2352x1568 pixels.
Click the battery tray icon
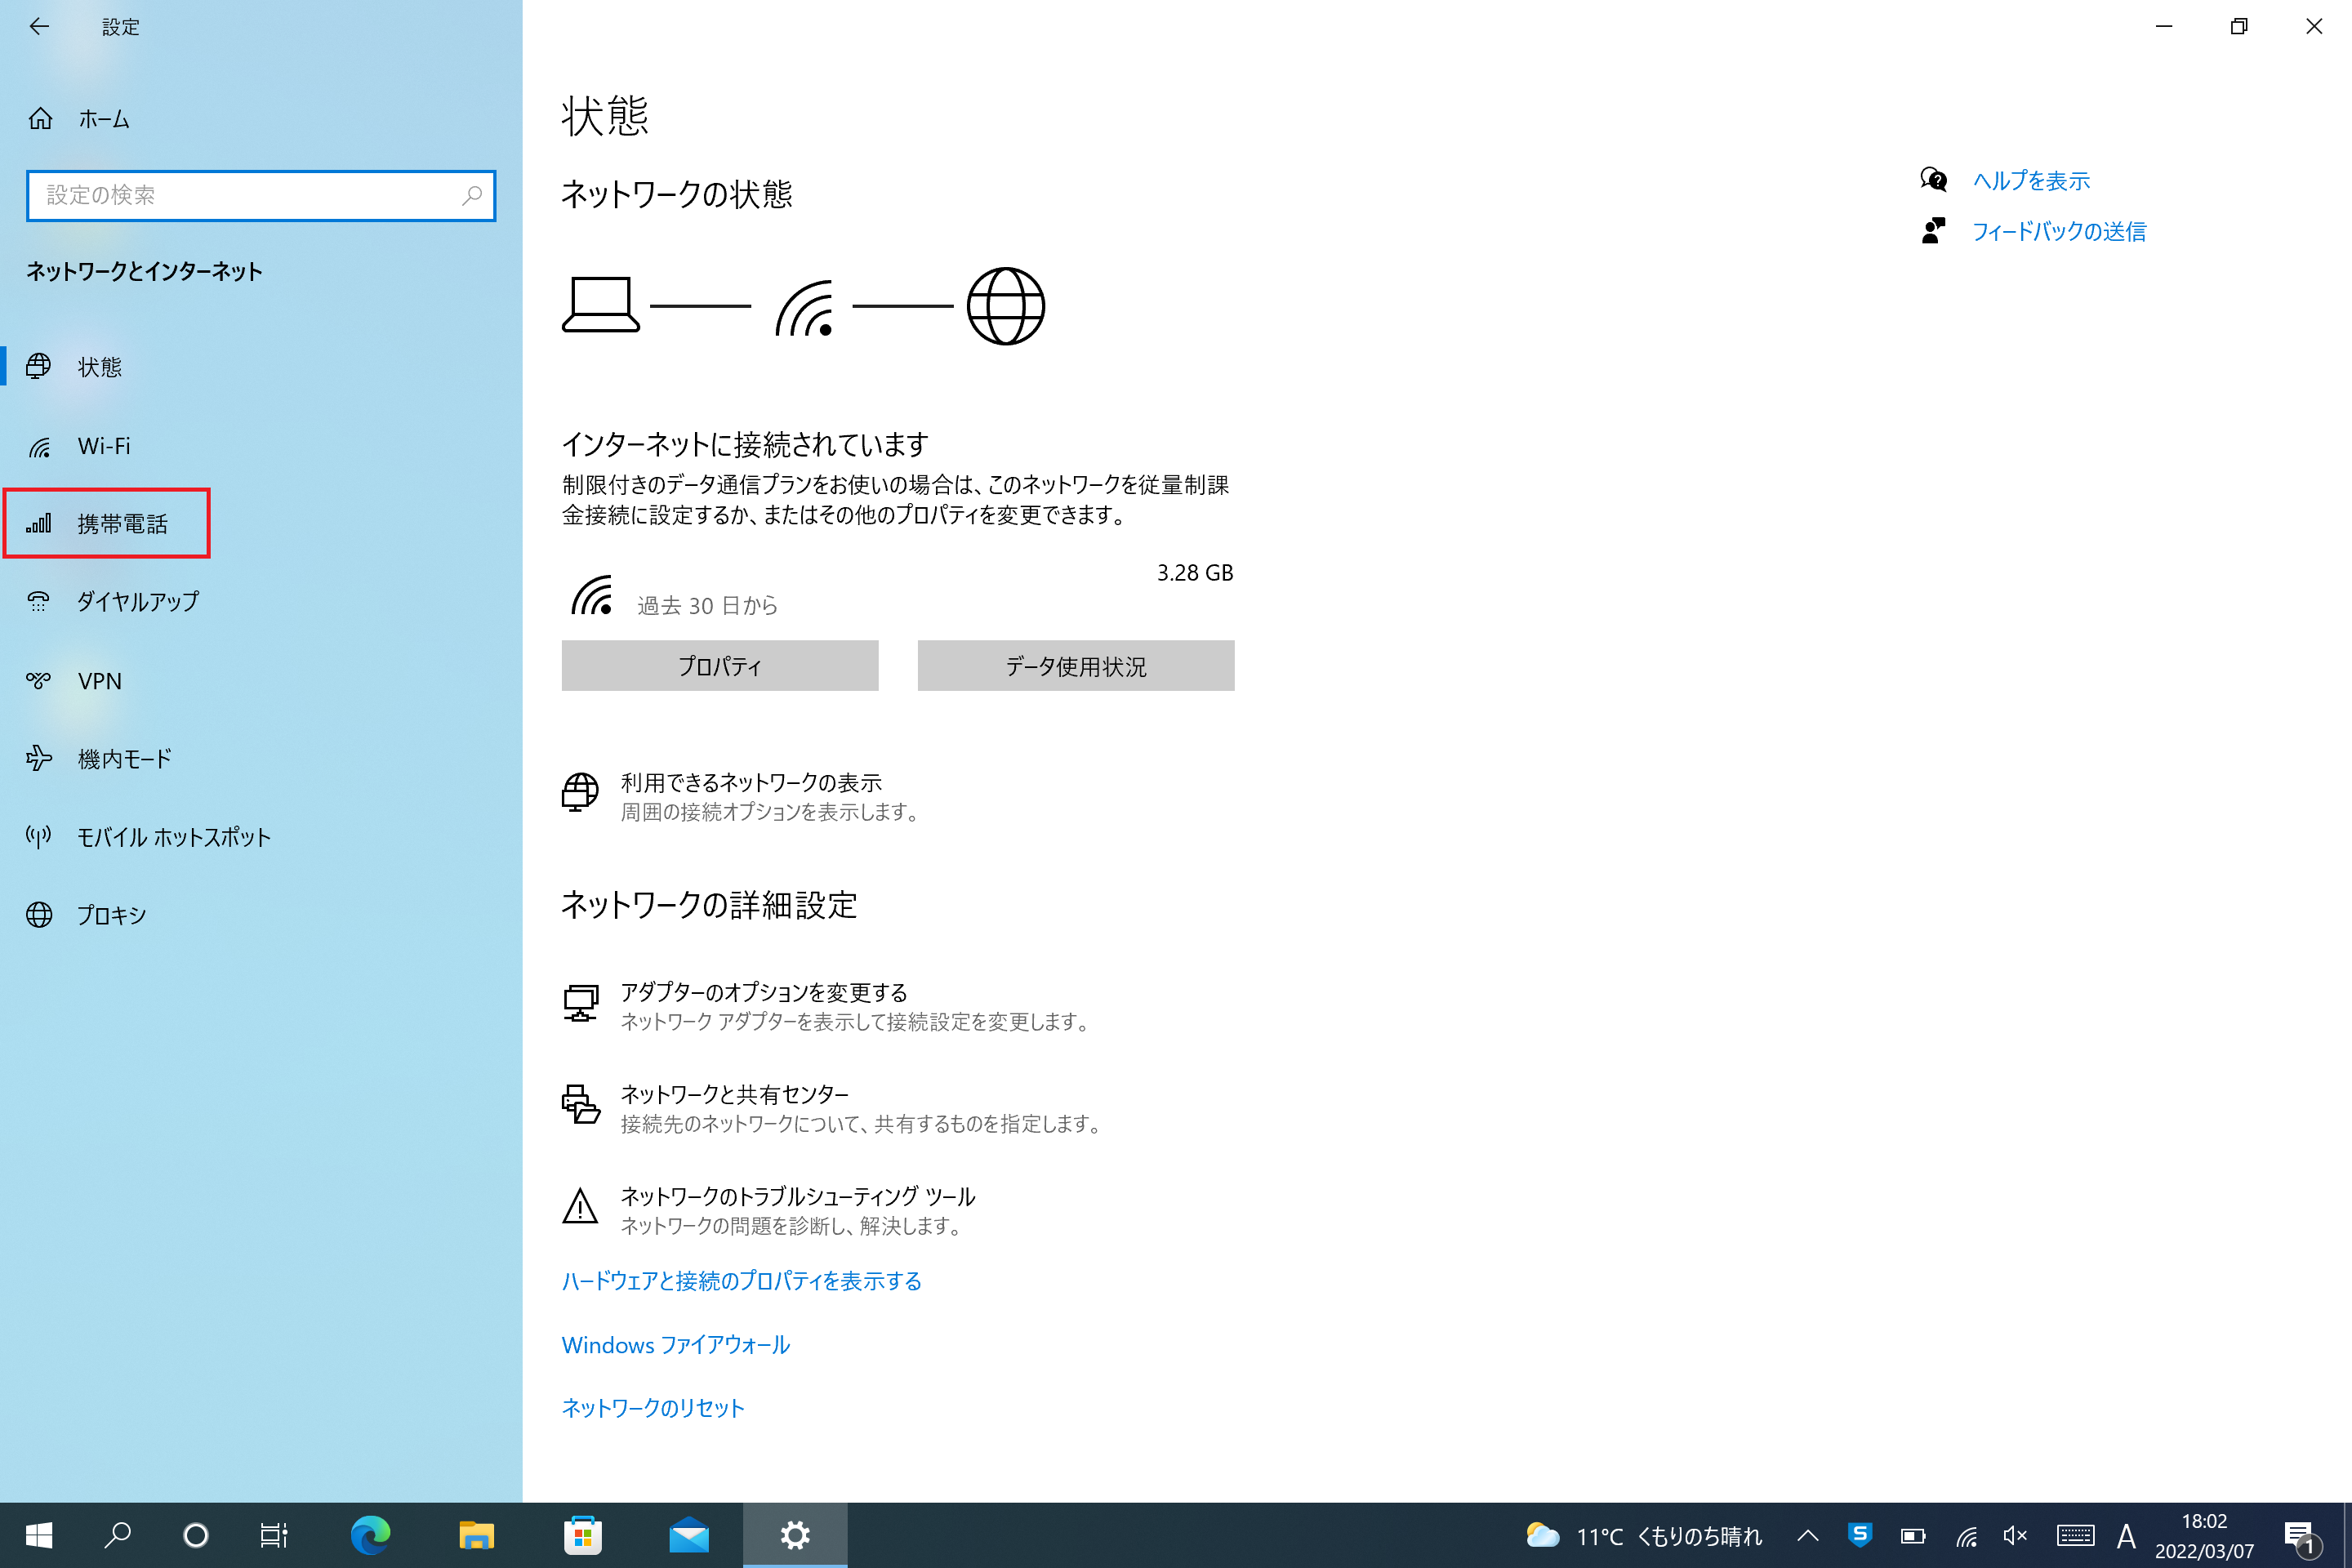[x=1913, y=1536]
